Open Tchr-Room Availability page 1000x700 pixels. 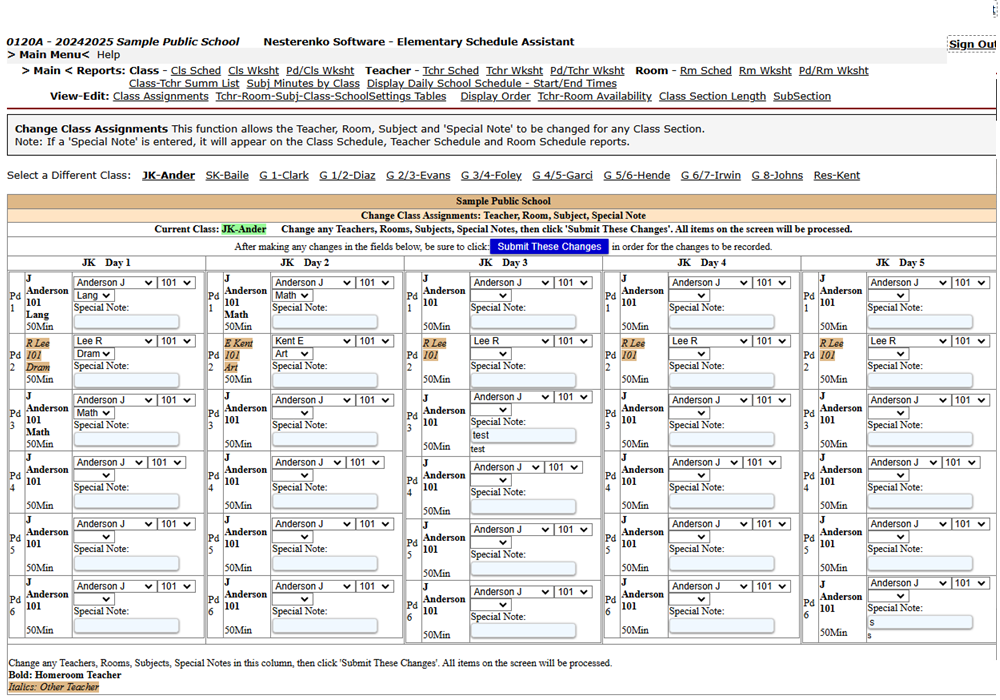(x=594, y=97)
